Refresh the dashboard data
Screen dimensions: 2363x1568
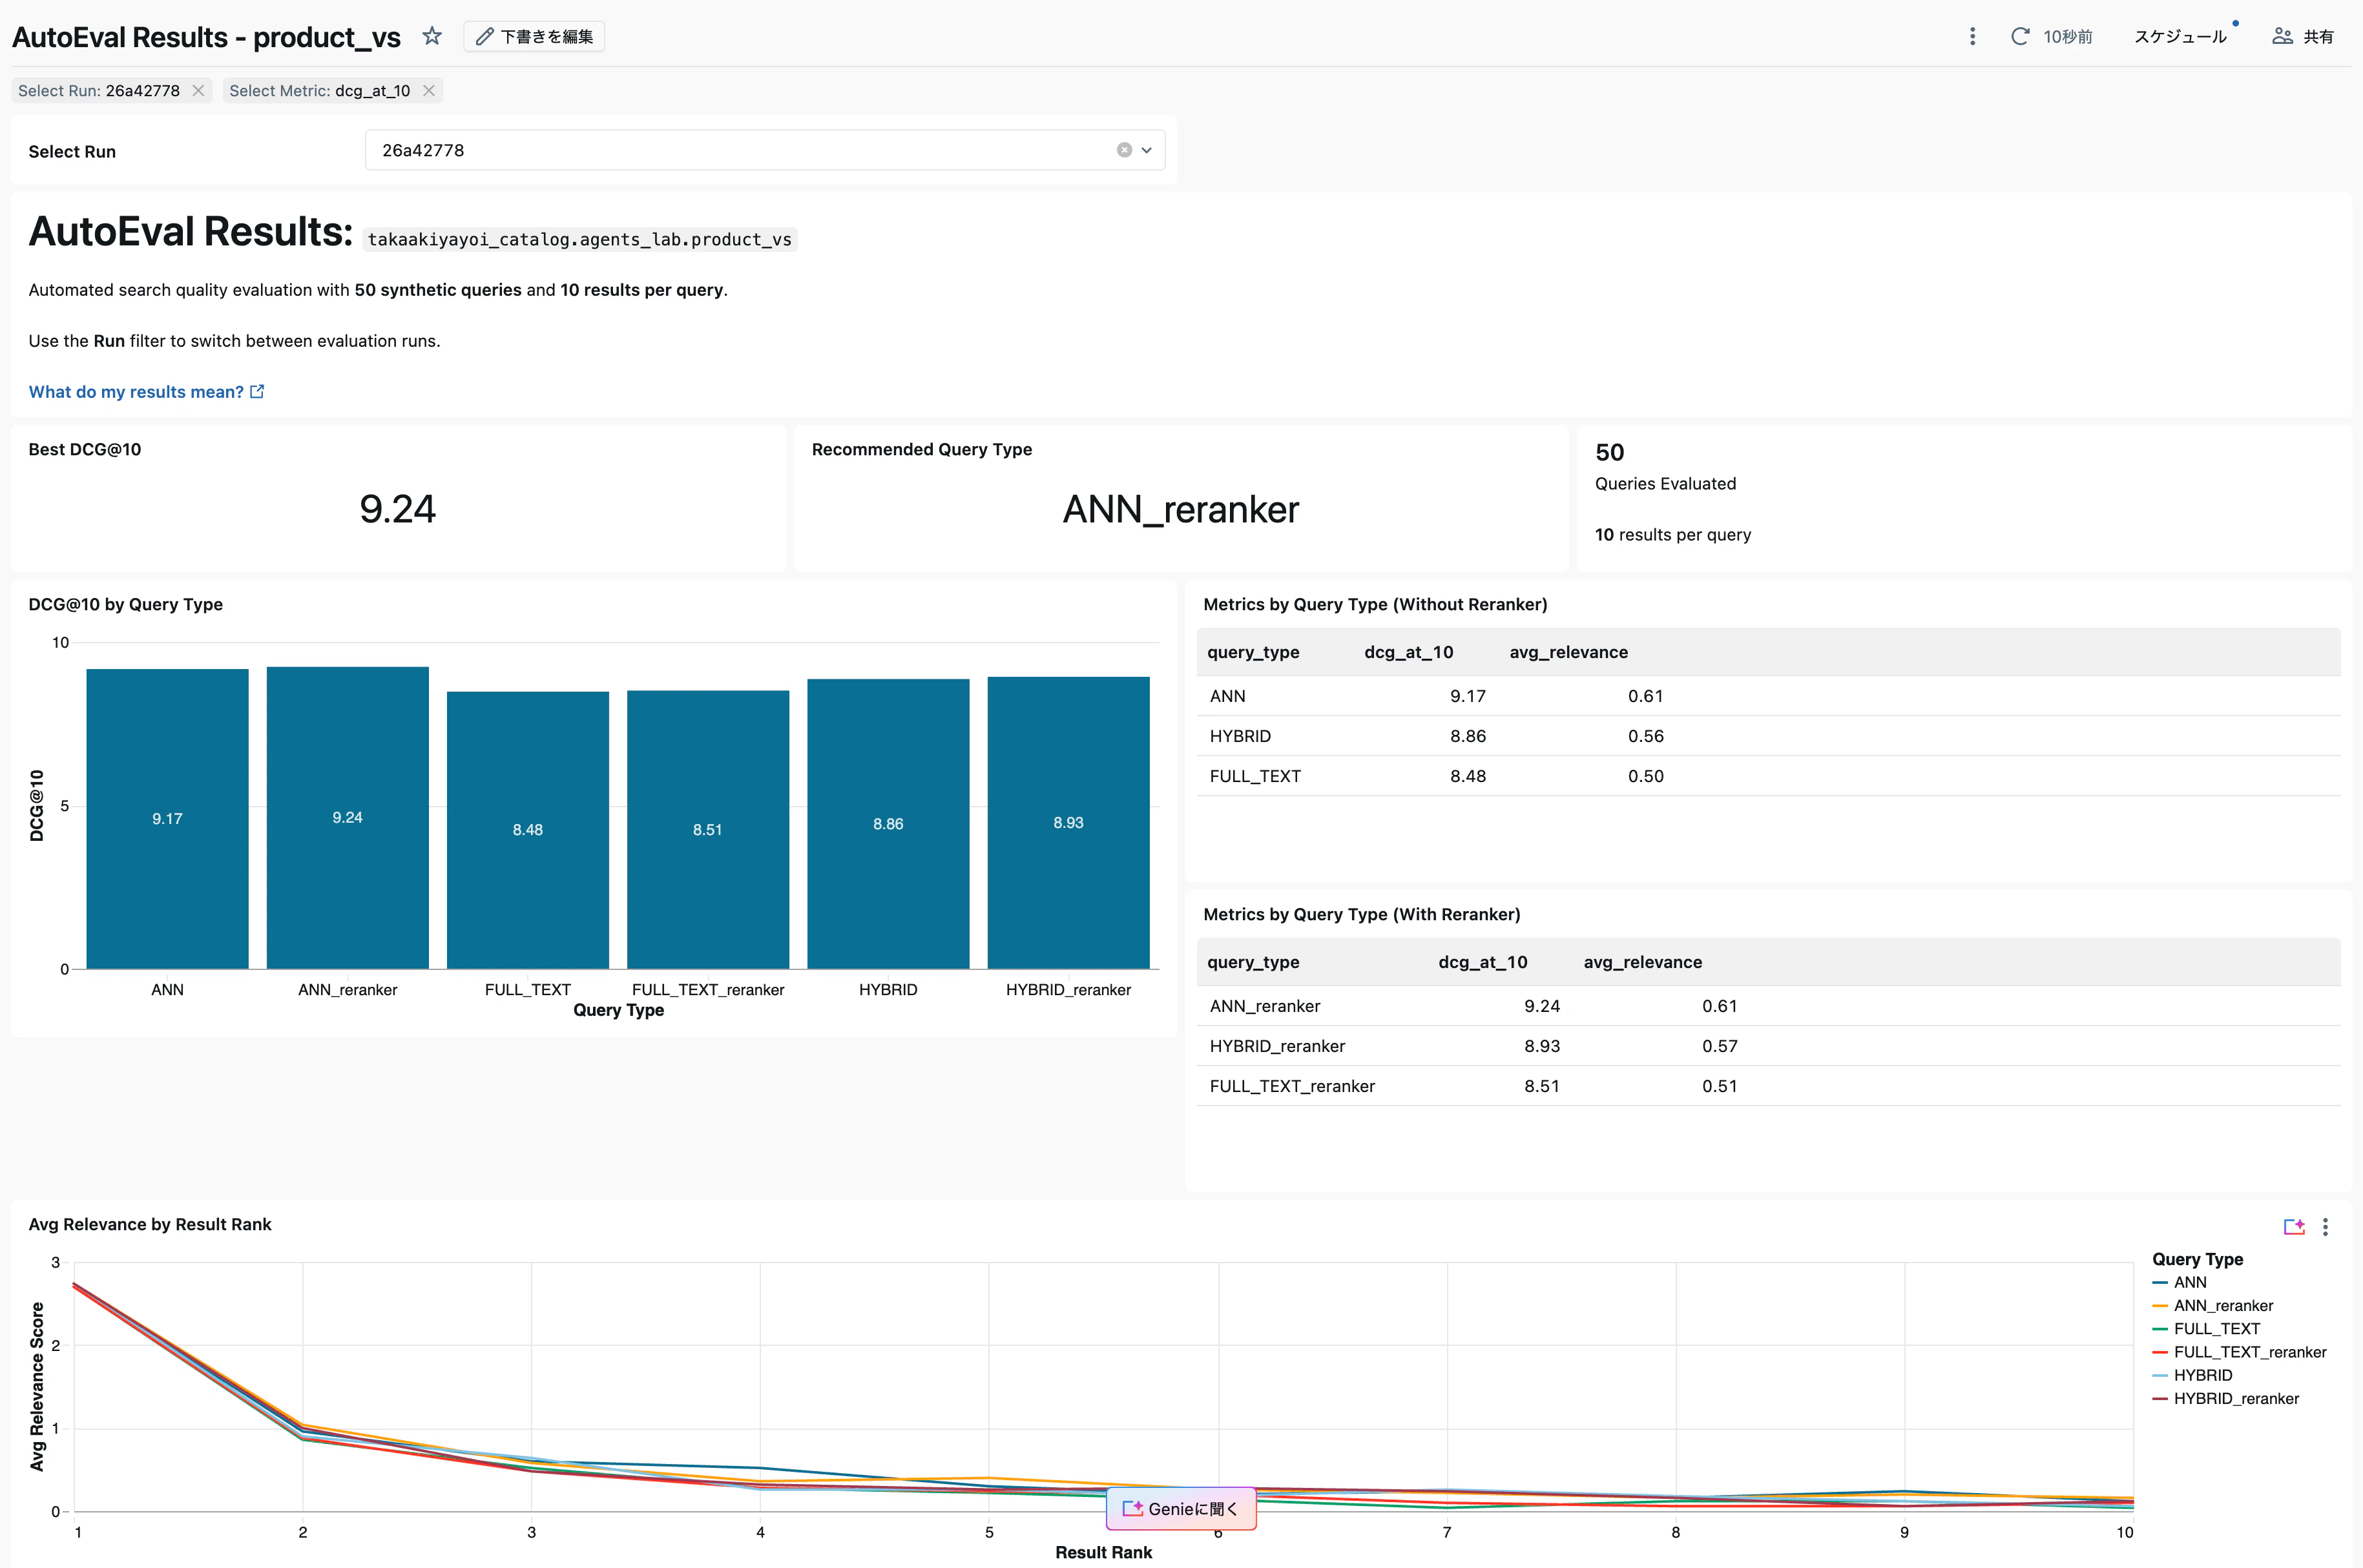[2020, 36]
